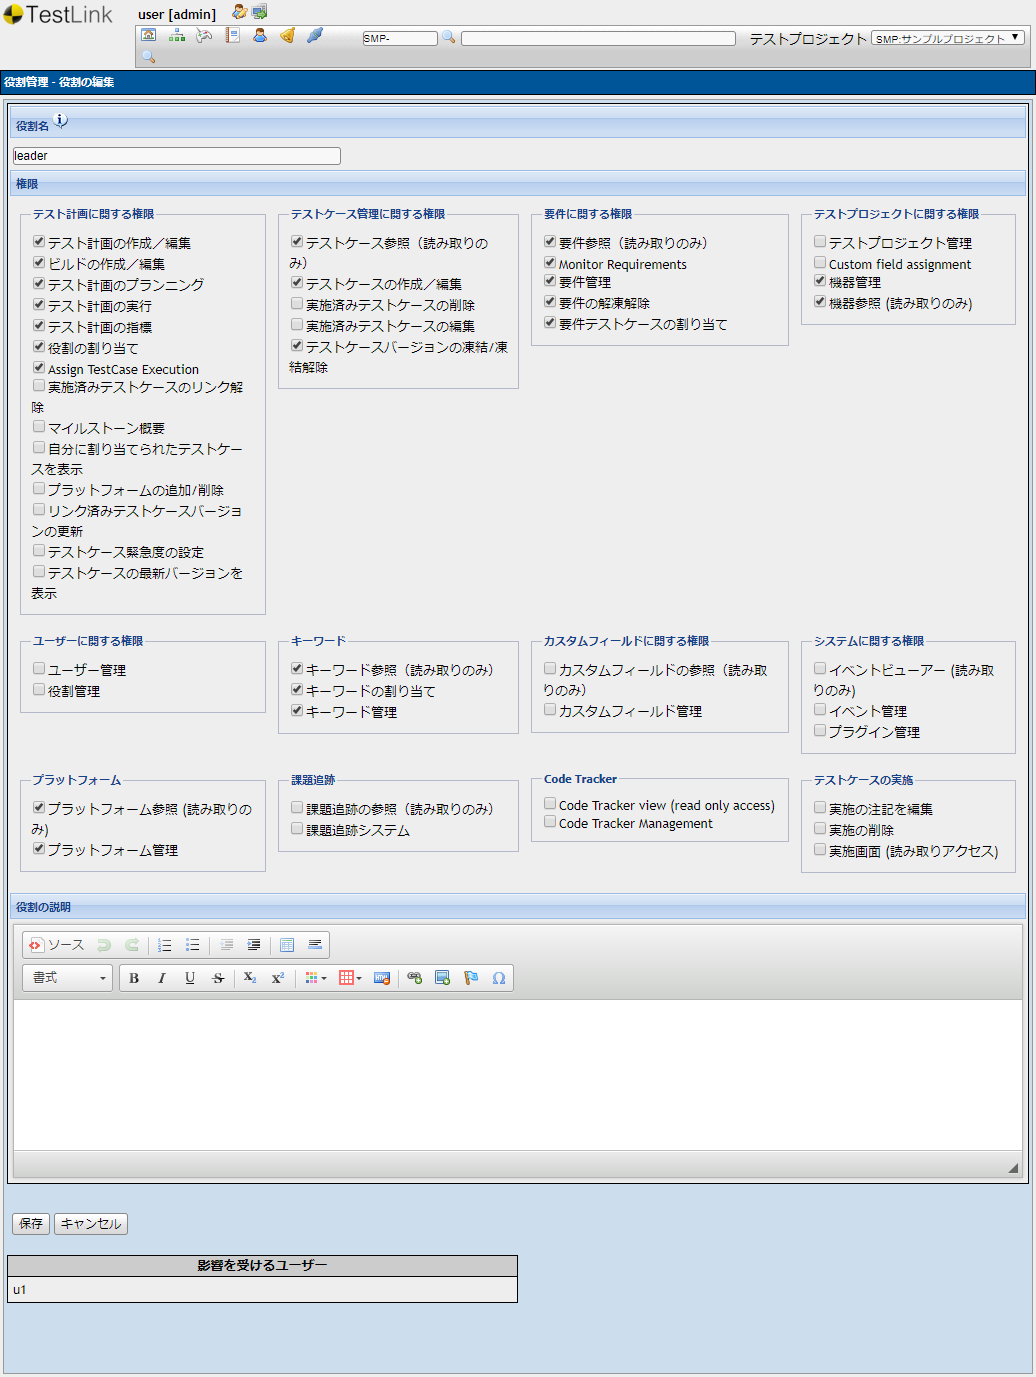Save the role with the 保存 button
This screenshot has width=1036, height=1377.
30,1223
